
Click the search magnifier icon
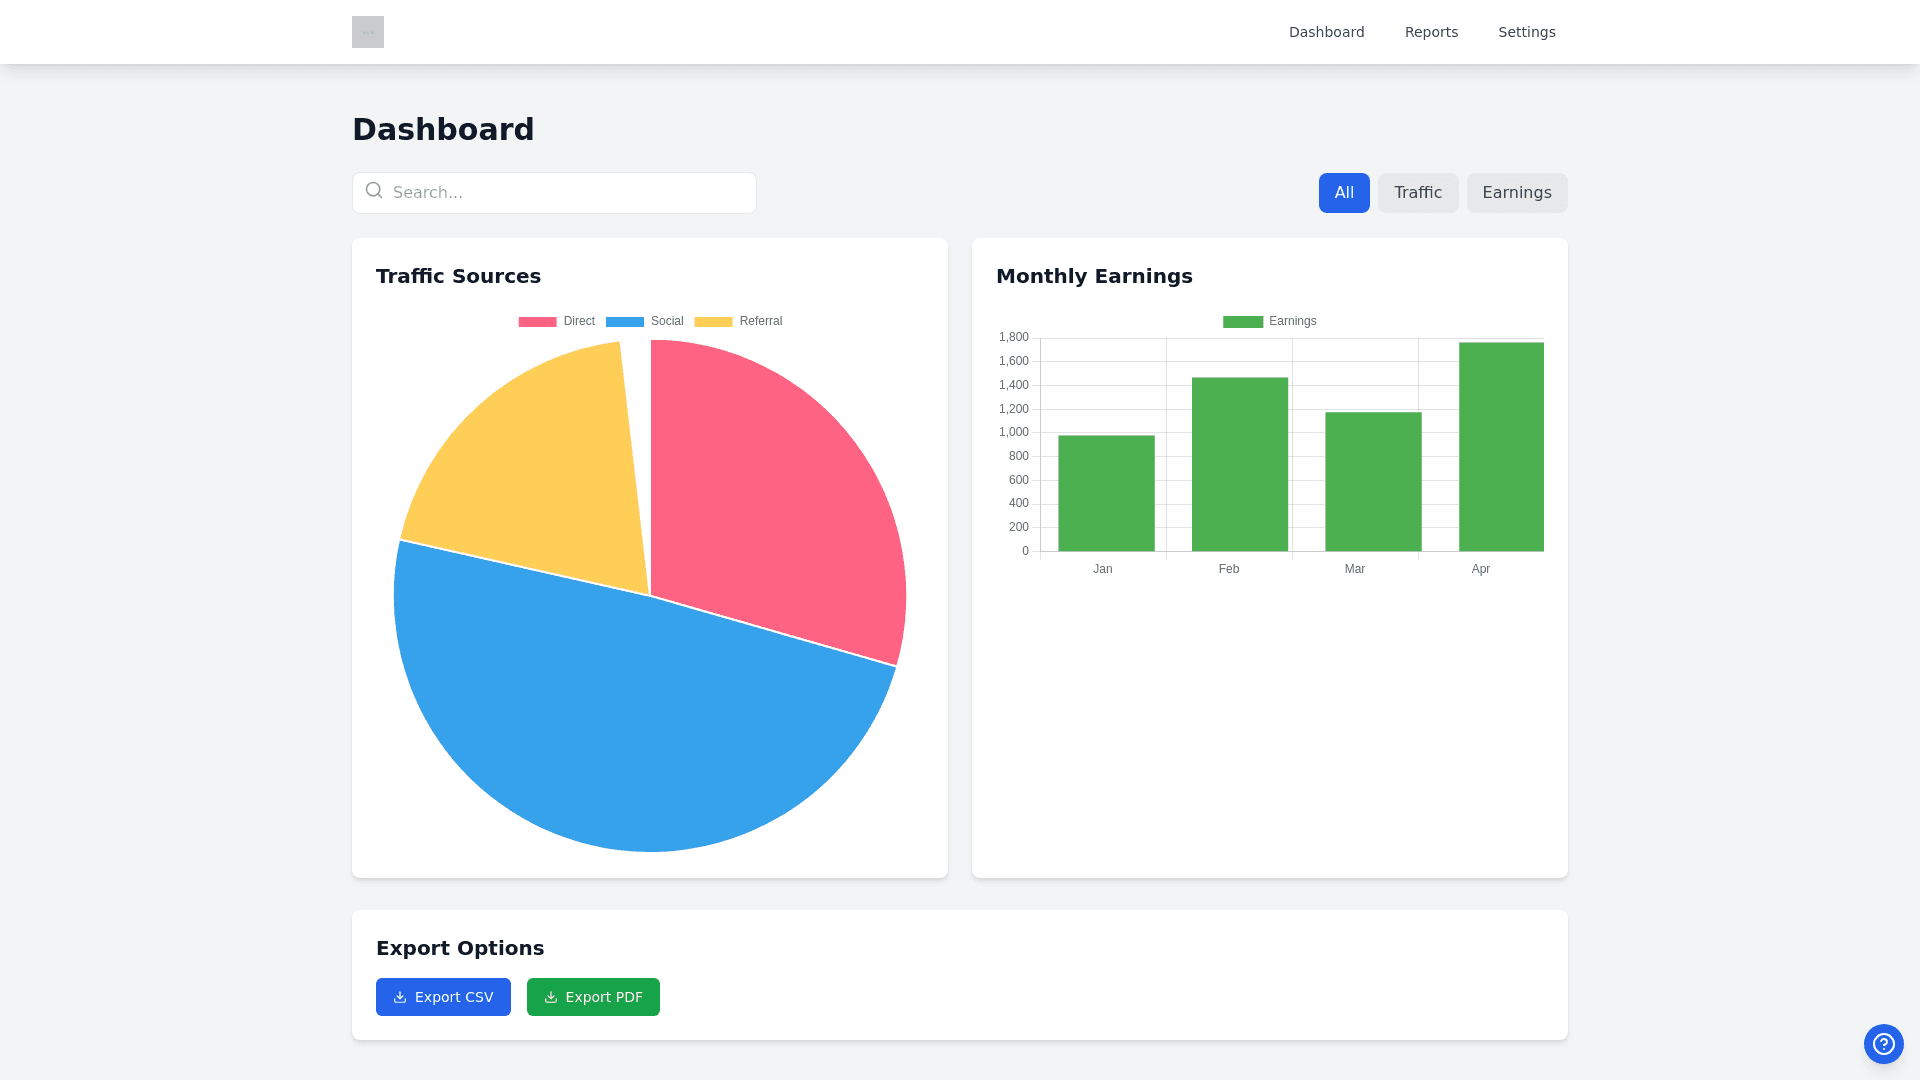374,191
